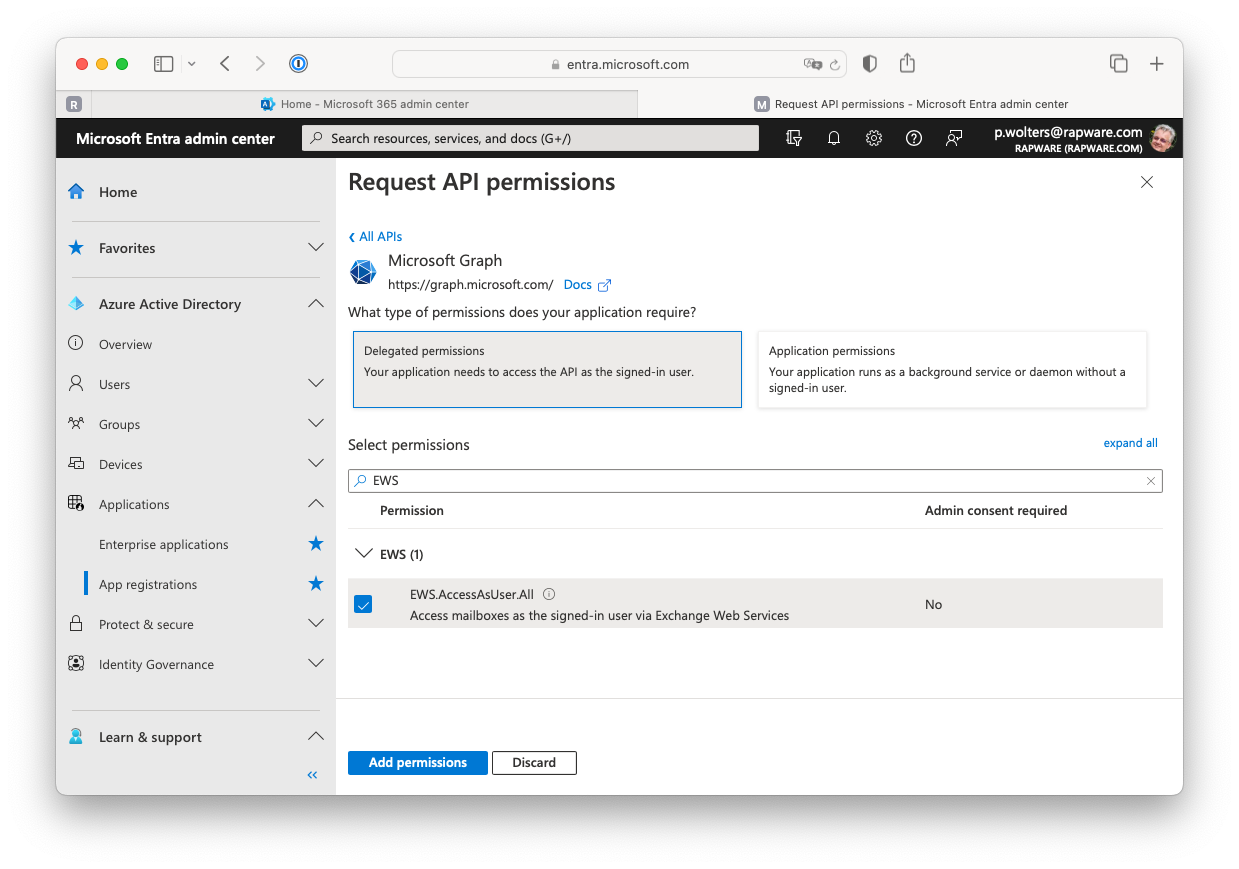Go back with Safari's back arrow

(x=225, y=64)
